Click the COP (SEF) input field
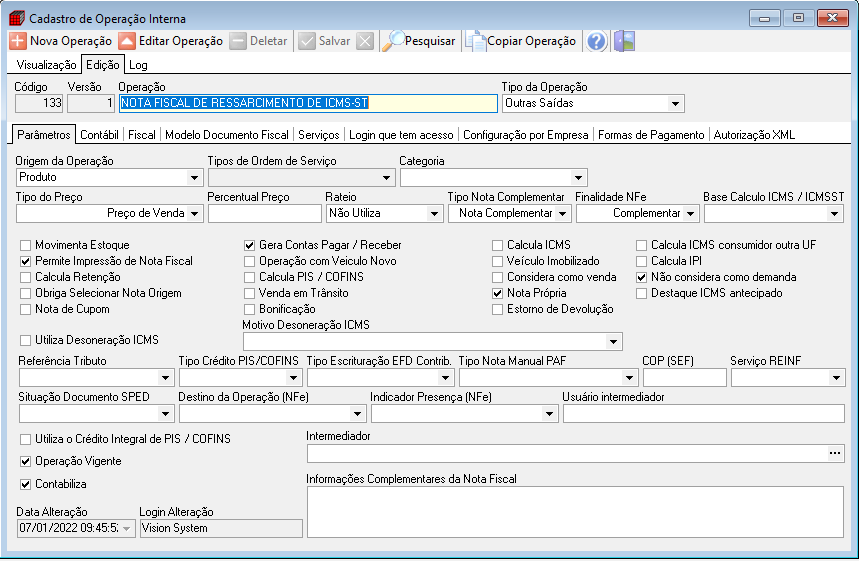Viewport: 859px width, 561px height. tap(685, 377)
